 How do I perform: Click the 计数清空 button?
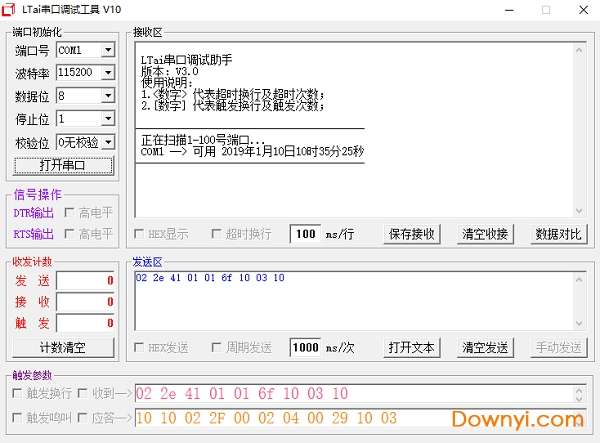(62, 348)
